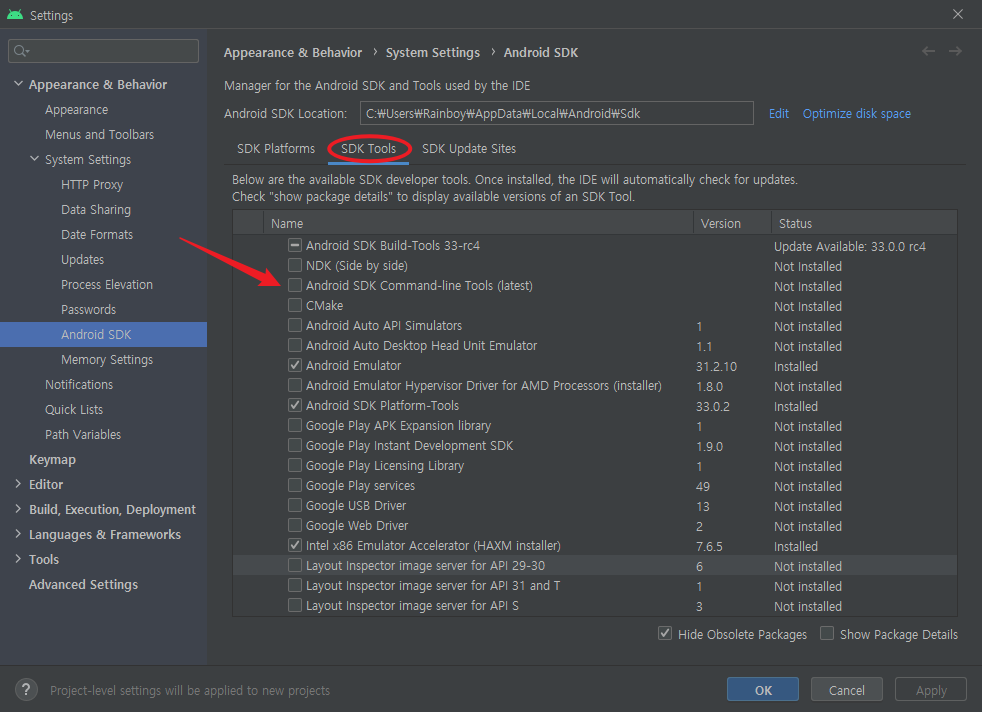The width and height of the screenshot is (982, 712).
Task: Check Google Web Driver
Action: [295, 525]
